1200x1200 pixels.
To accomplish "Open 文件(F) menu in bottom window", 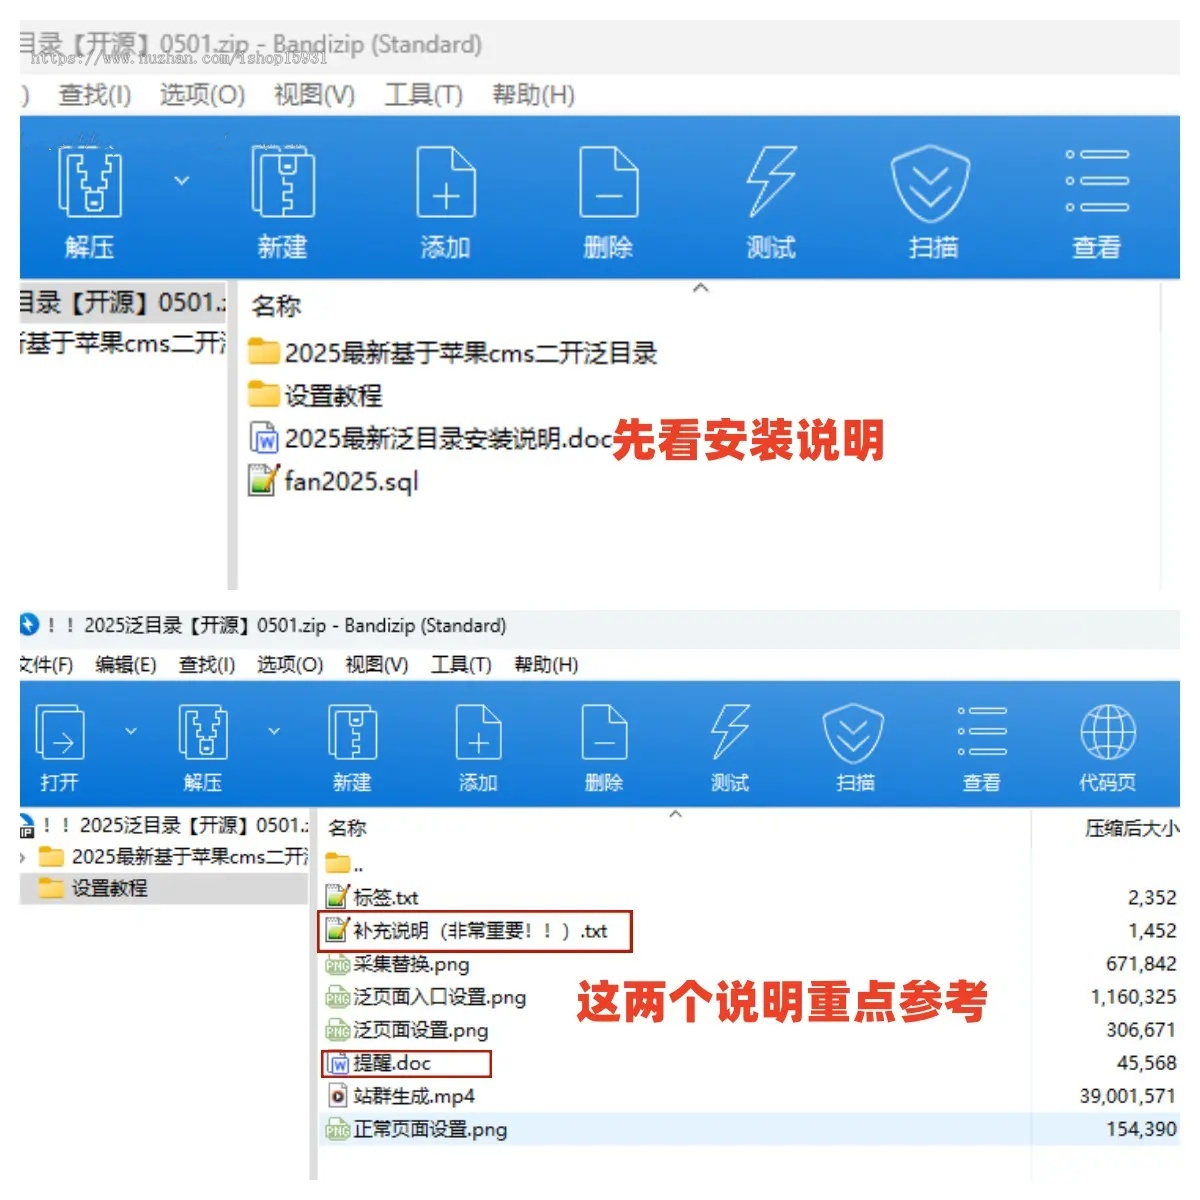I will (46, 665).
